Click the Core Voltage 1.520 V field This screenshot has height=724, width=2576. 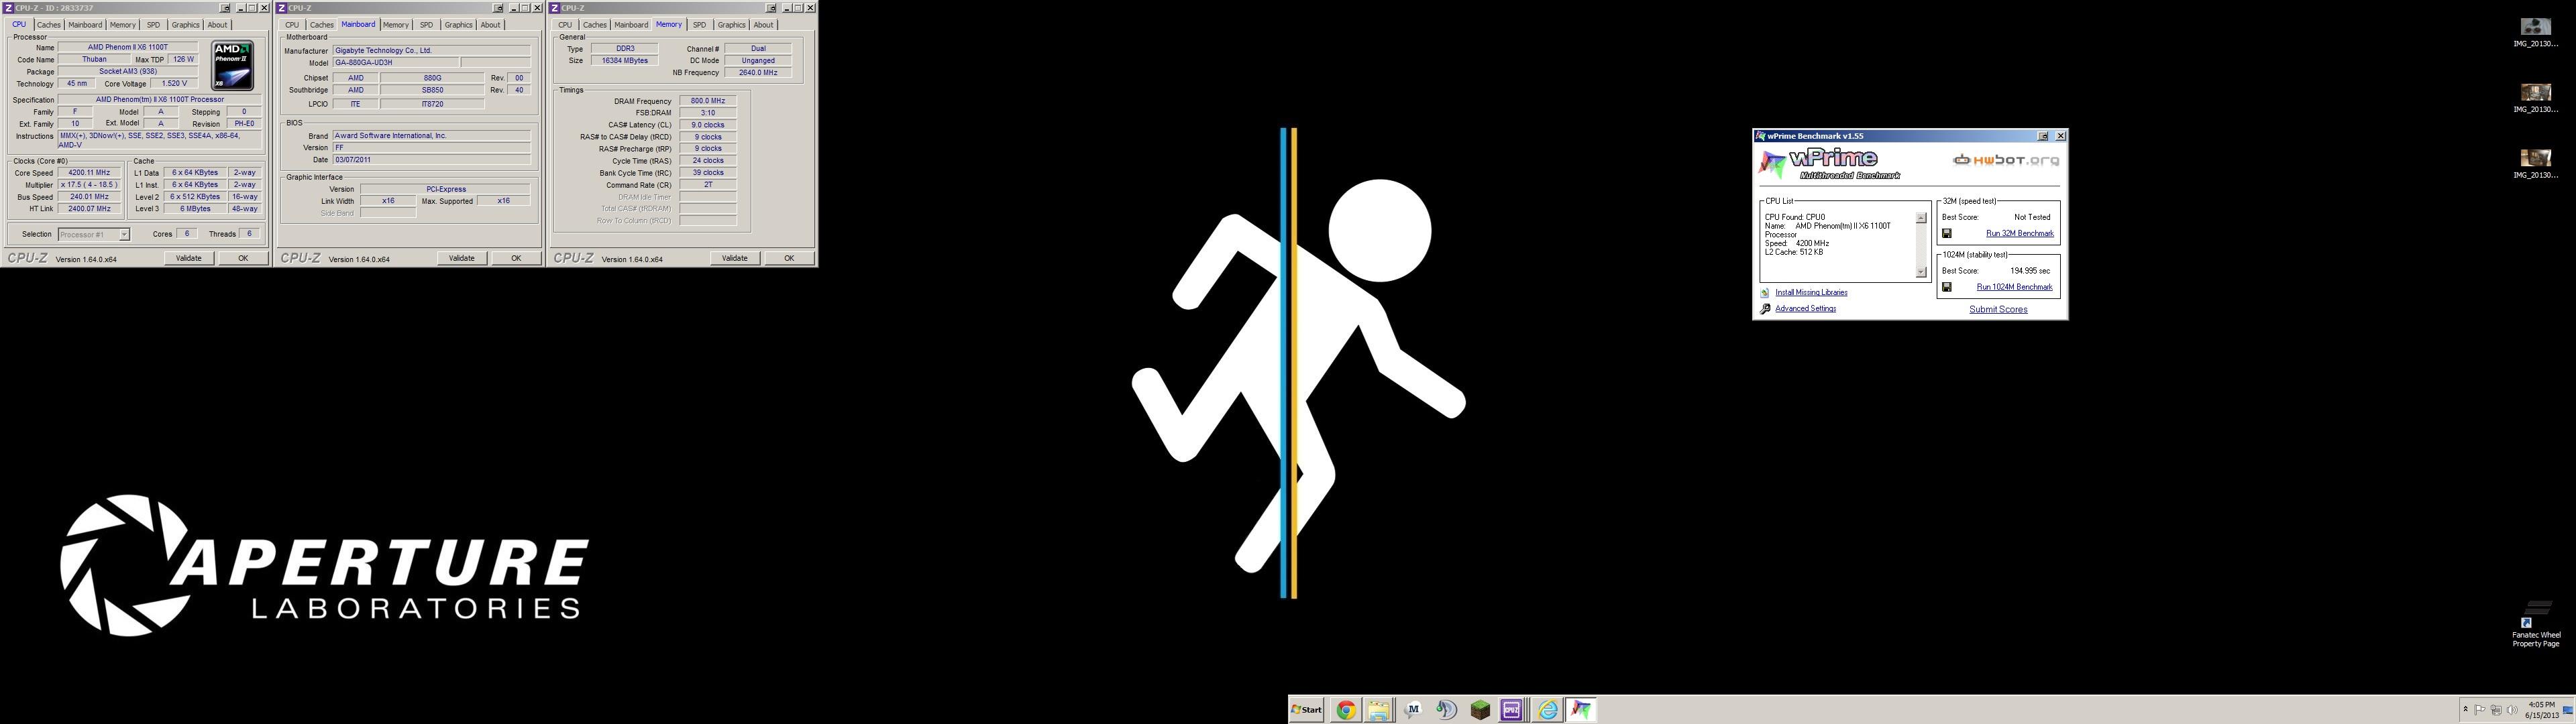point(174,84)
